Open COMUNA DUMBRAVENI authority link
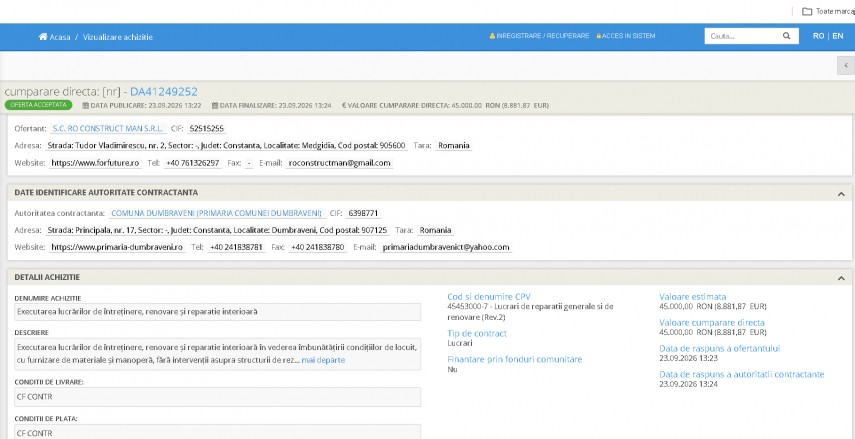The width and height of the screenshot is (855, 439). click(216, 213)
